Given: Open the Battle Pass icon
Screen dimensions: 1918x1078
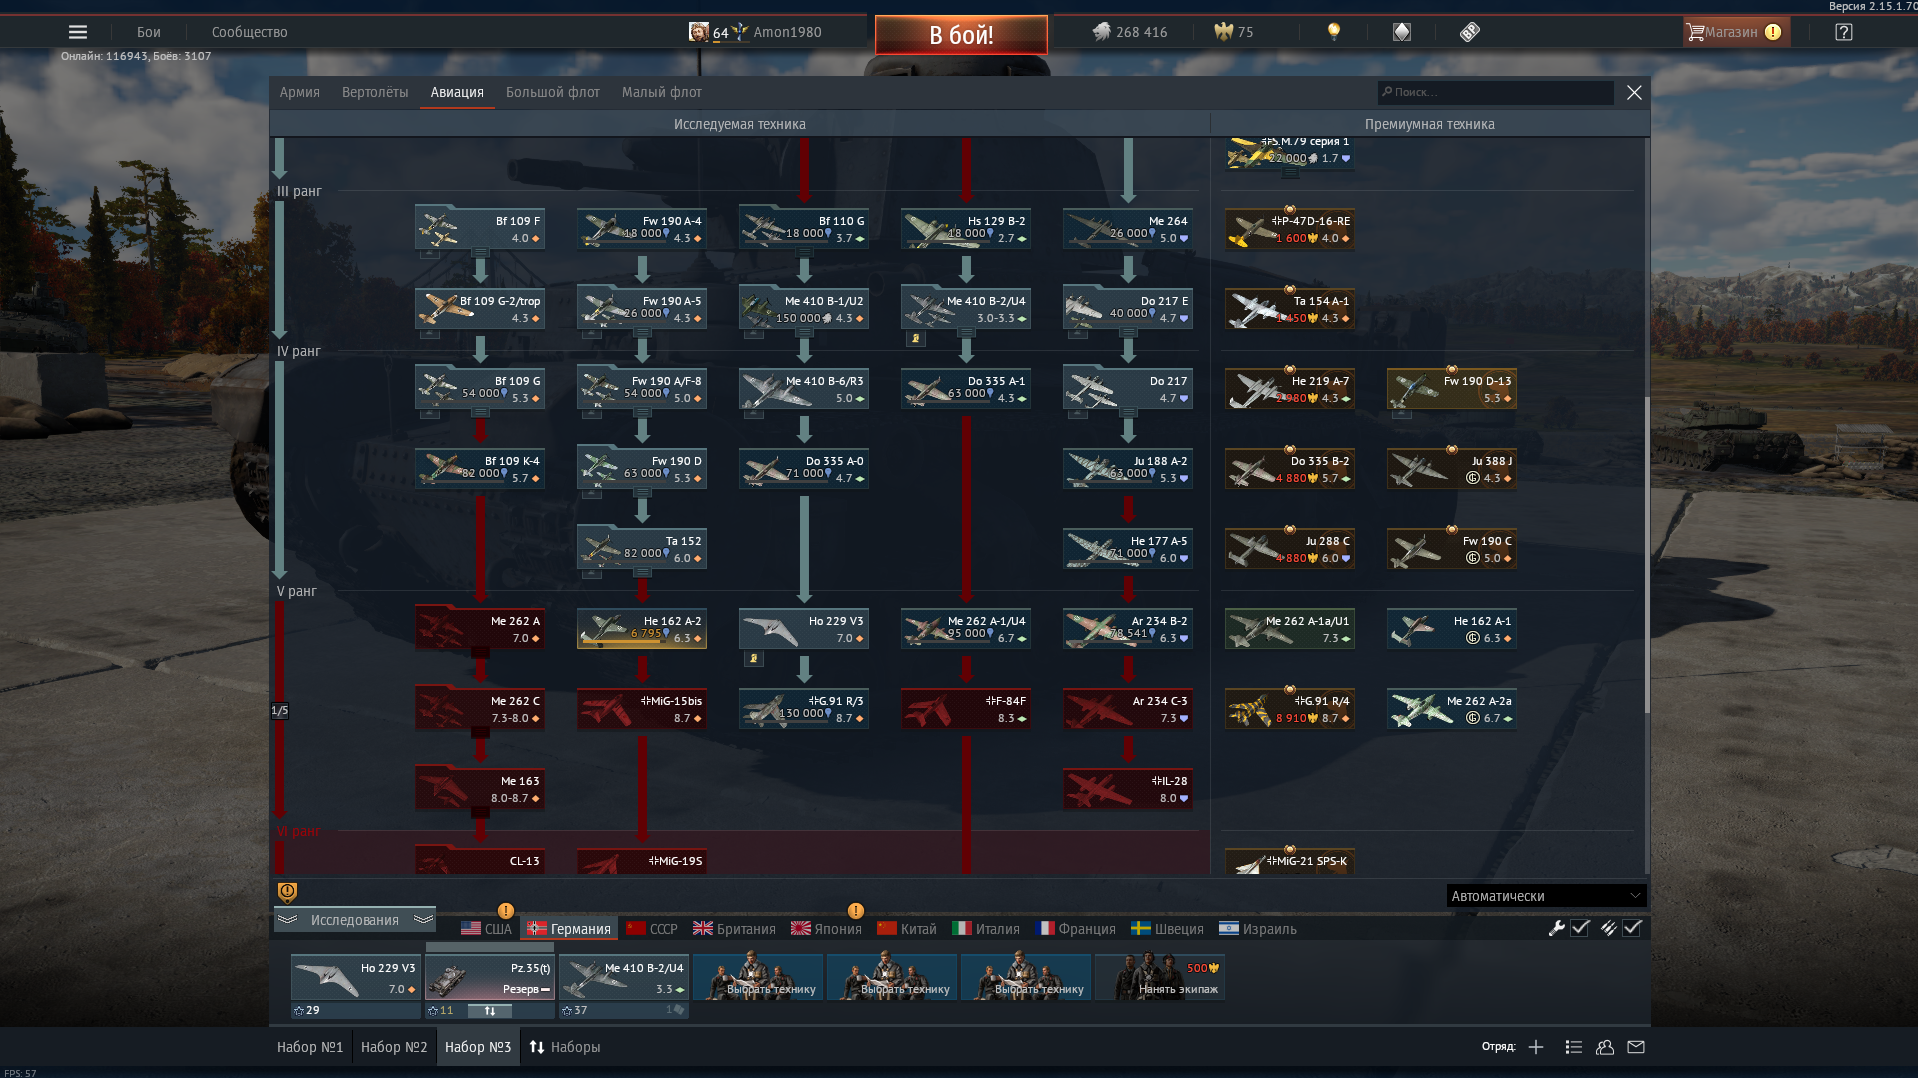Looking at the screenshot, I should coord(1469,32).
